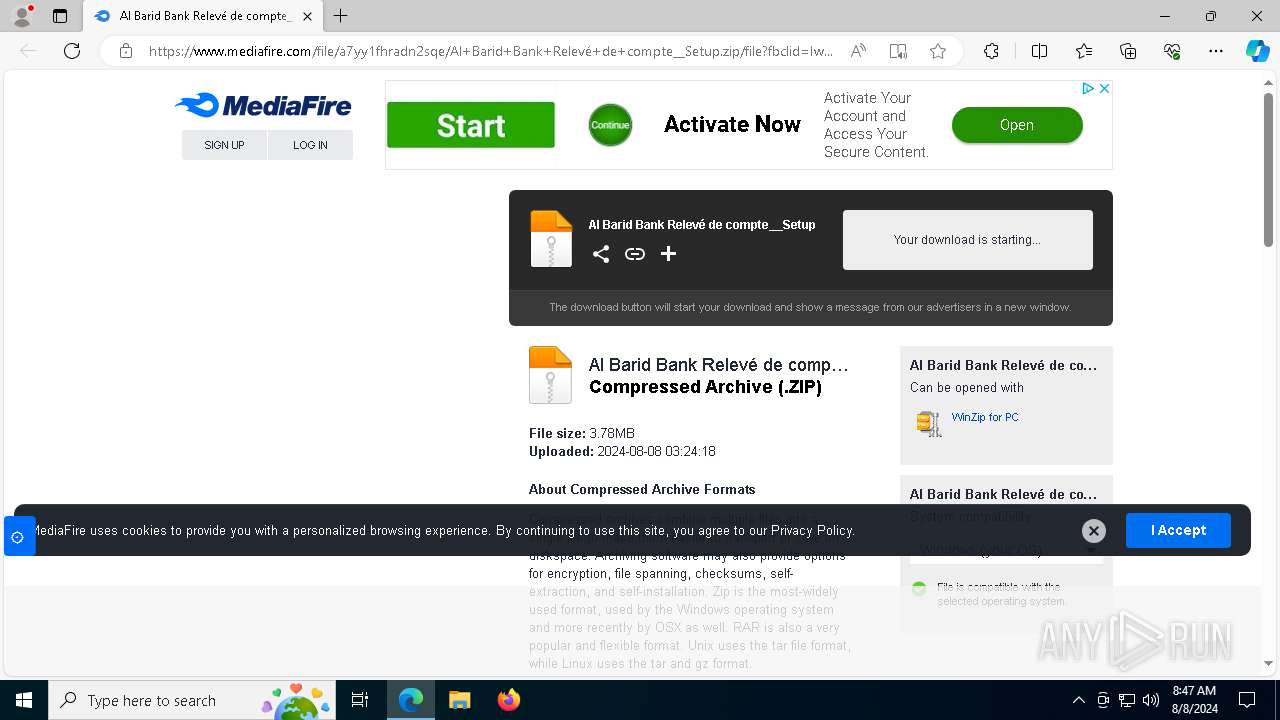Click the SIGN UP button
1280x720 pixels.
(x=224, y=145)
